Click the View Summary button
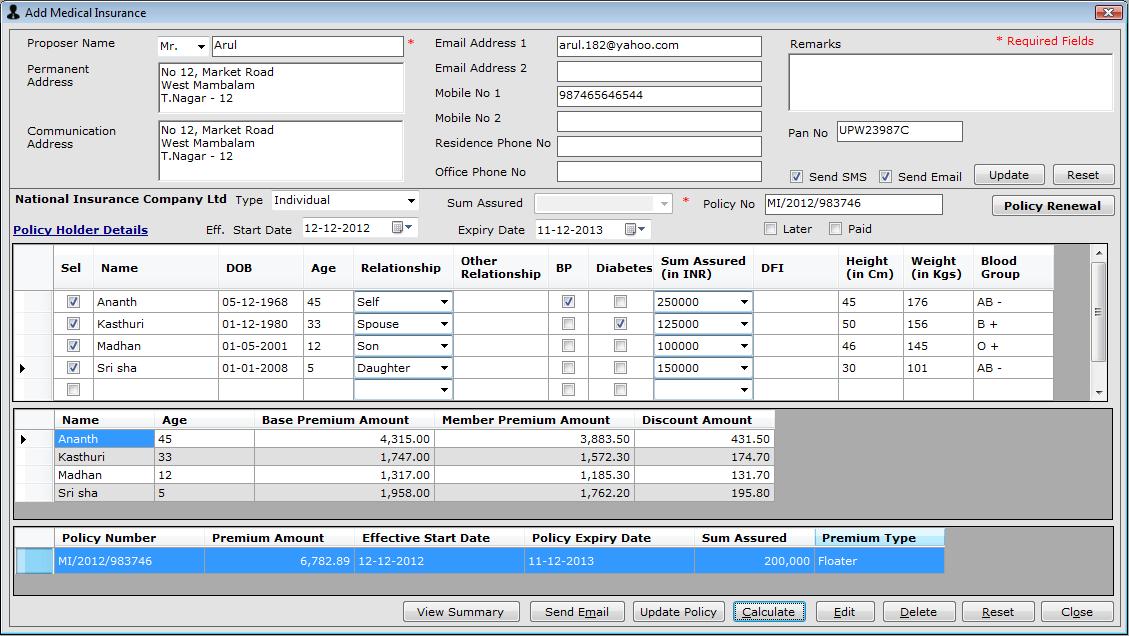The height and width of the screenshot is (636, 1129). pyautogui.click(x=460, y=612)
